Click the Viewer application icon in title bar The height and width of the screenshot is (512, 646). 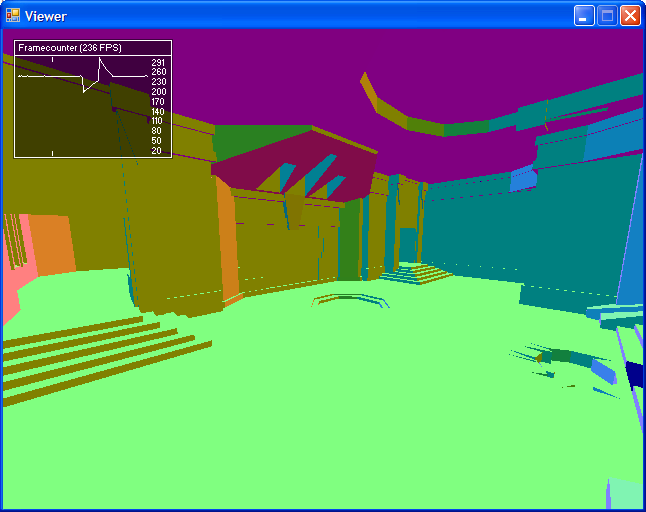[x=13, y=16]
